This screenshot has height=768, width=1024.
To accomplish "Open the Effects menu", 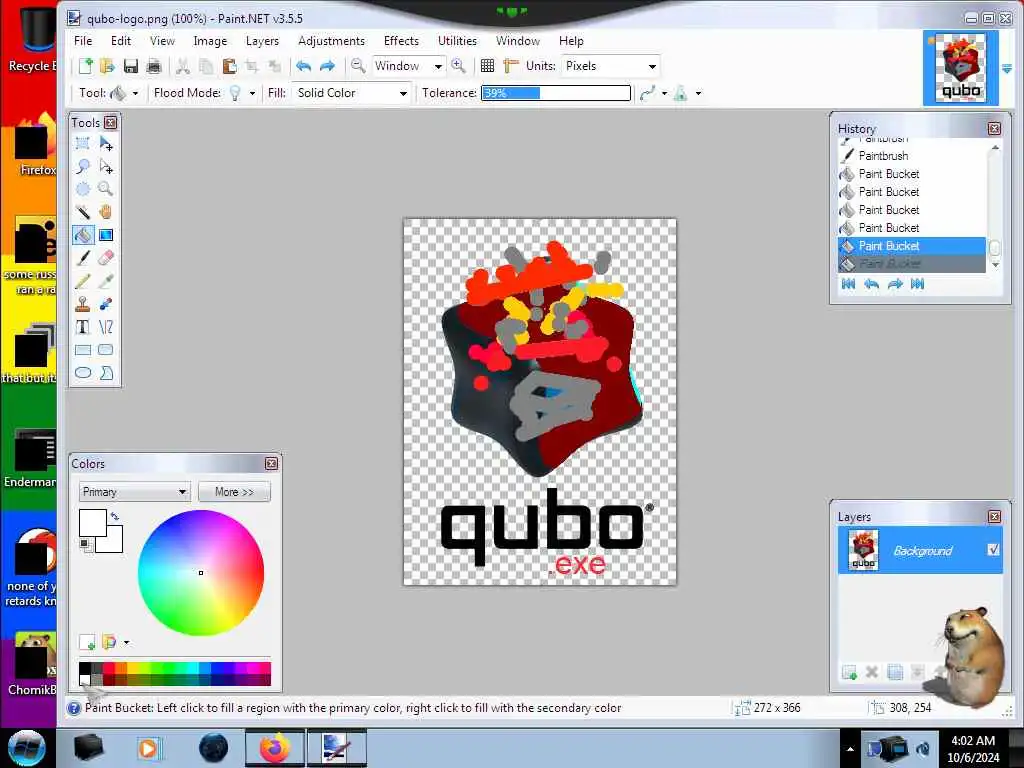I will tap(401, 40).
